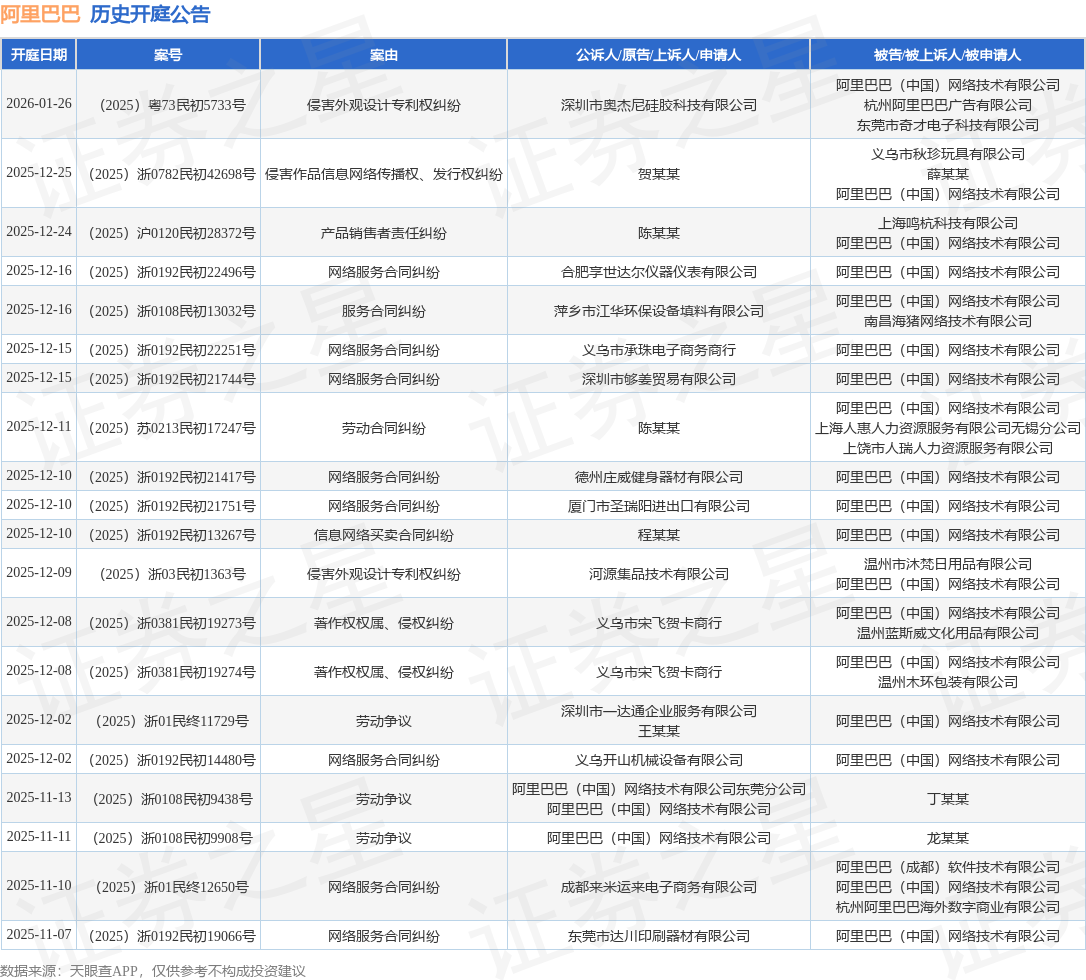Click defendant 阿里巴巴（成都）软件技术有限公司

click(x=947, y=867)
